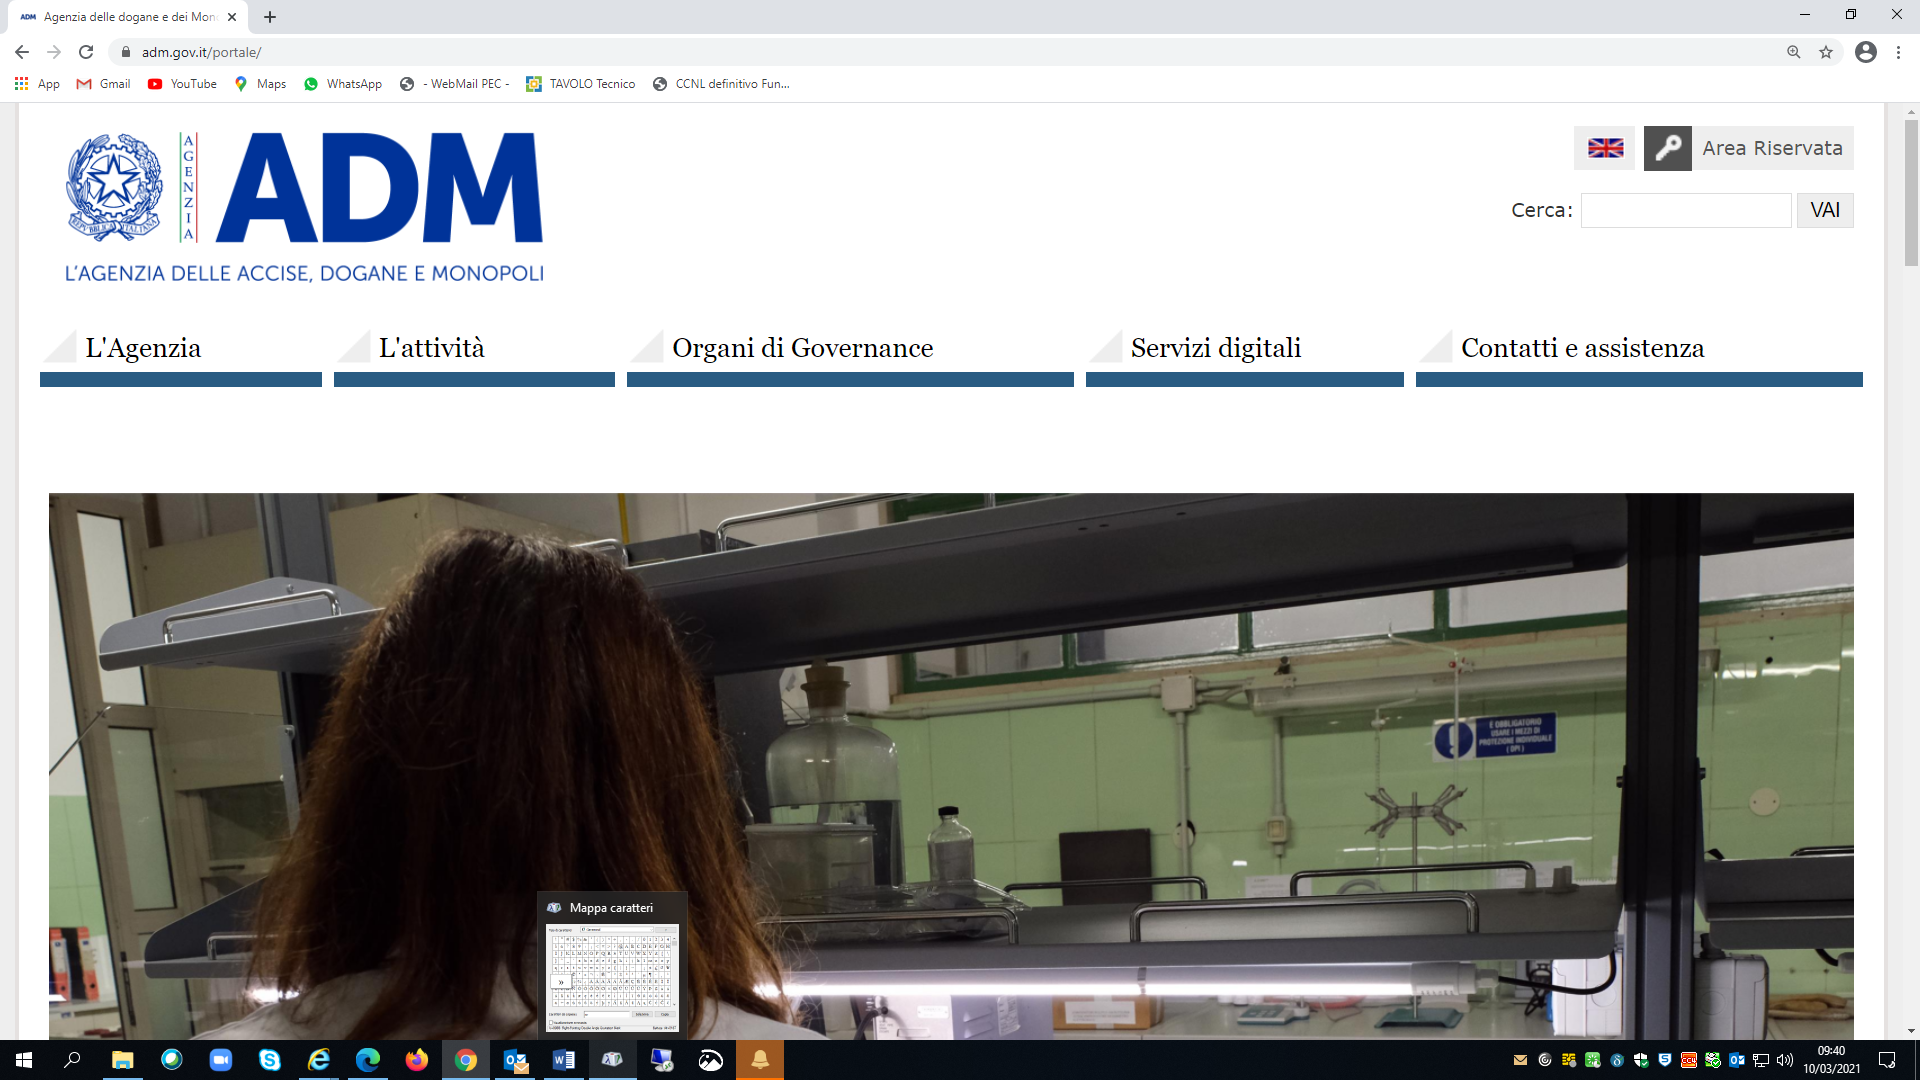Image resolution: width=1920 pixels, height=1080 pixels.
Task: Expand the Servizi digitali navigation menu
Action: click(1215, 348)
